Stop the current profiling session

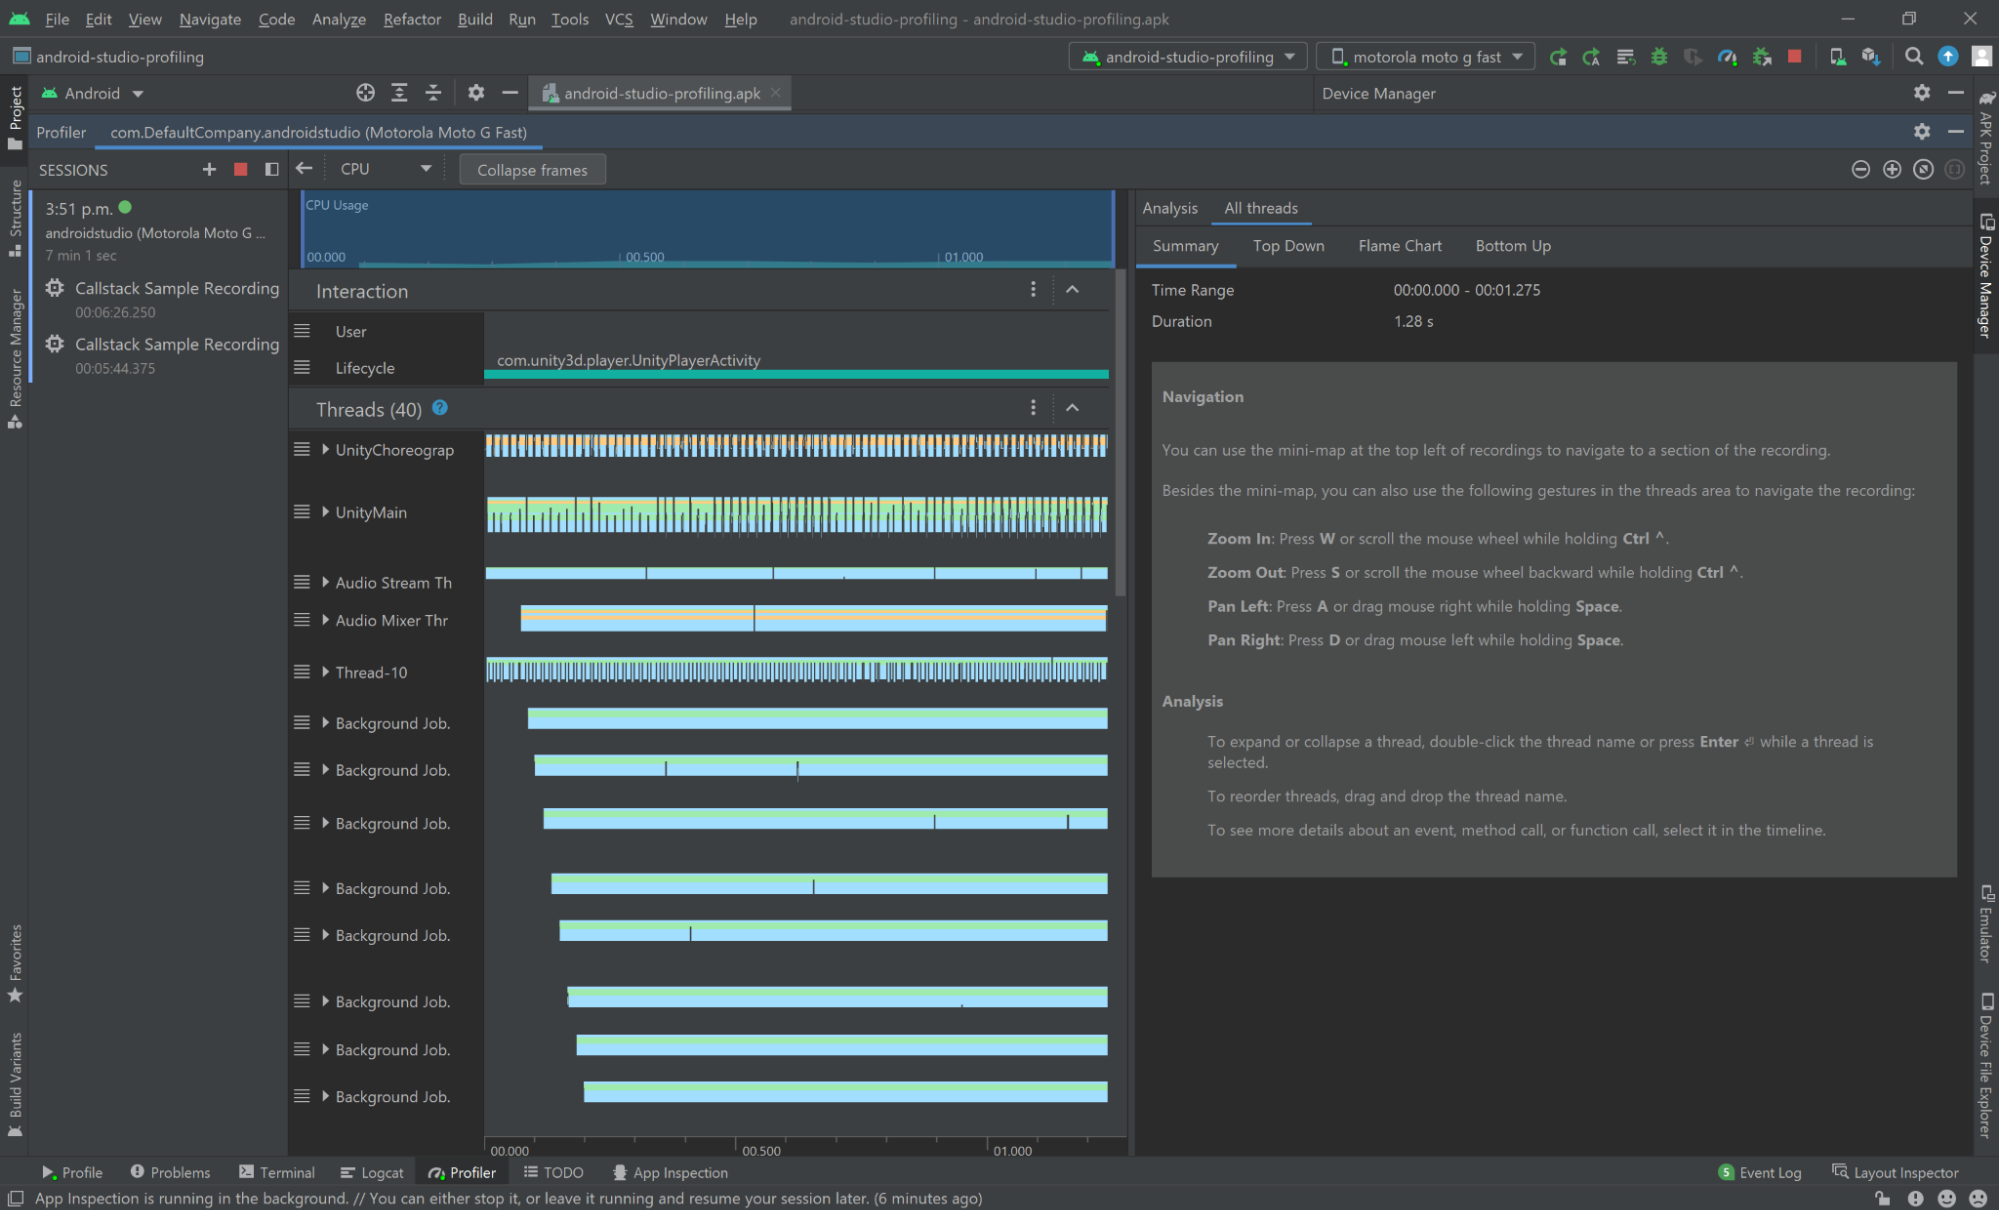(240, 170)
